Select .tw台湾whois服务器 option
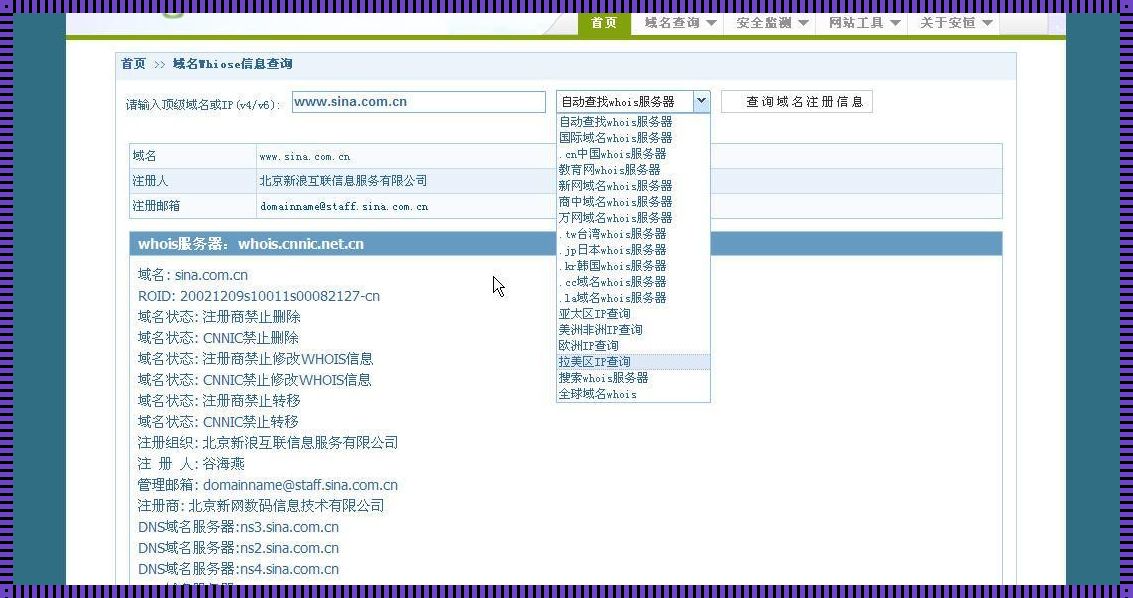This screenshot has width=1133, height=598. point(633,234)
